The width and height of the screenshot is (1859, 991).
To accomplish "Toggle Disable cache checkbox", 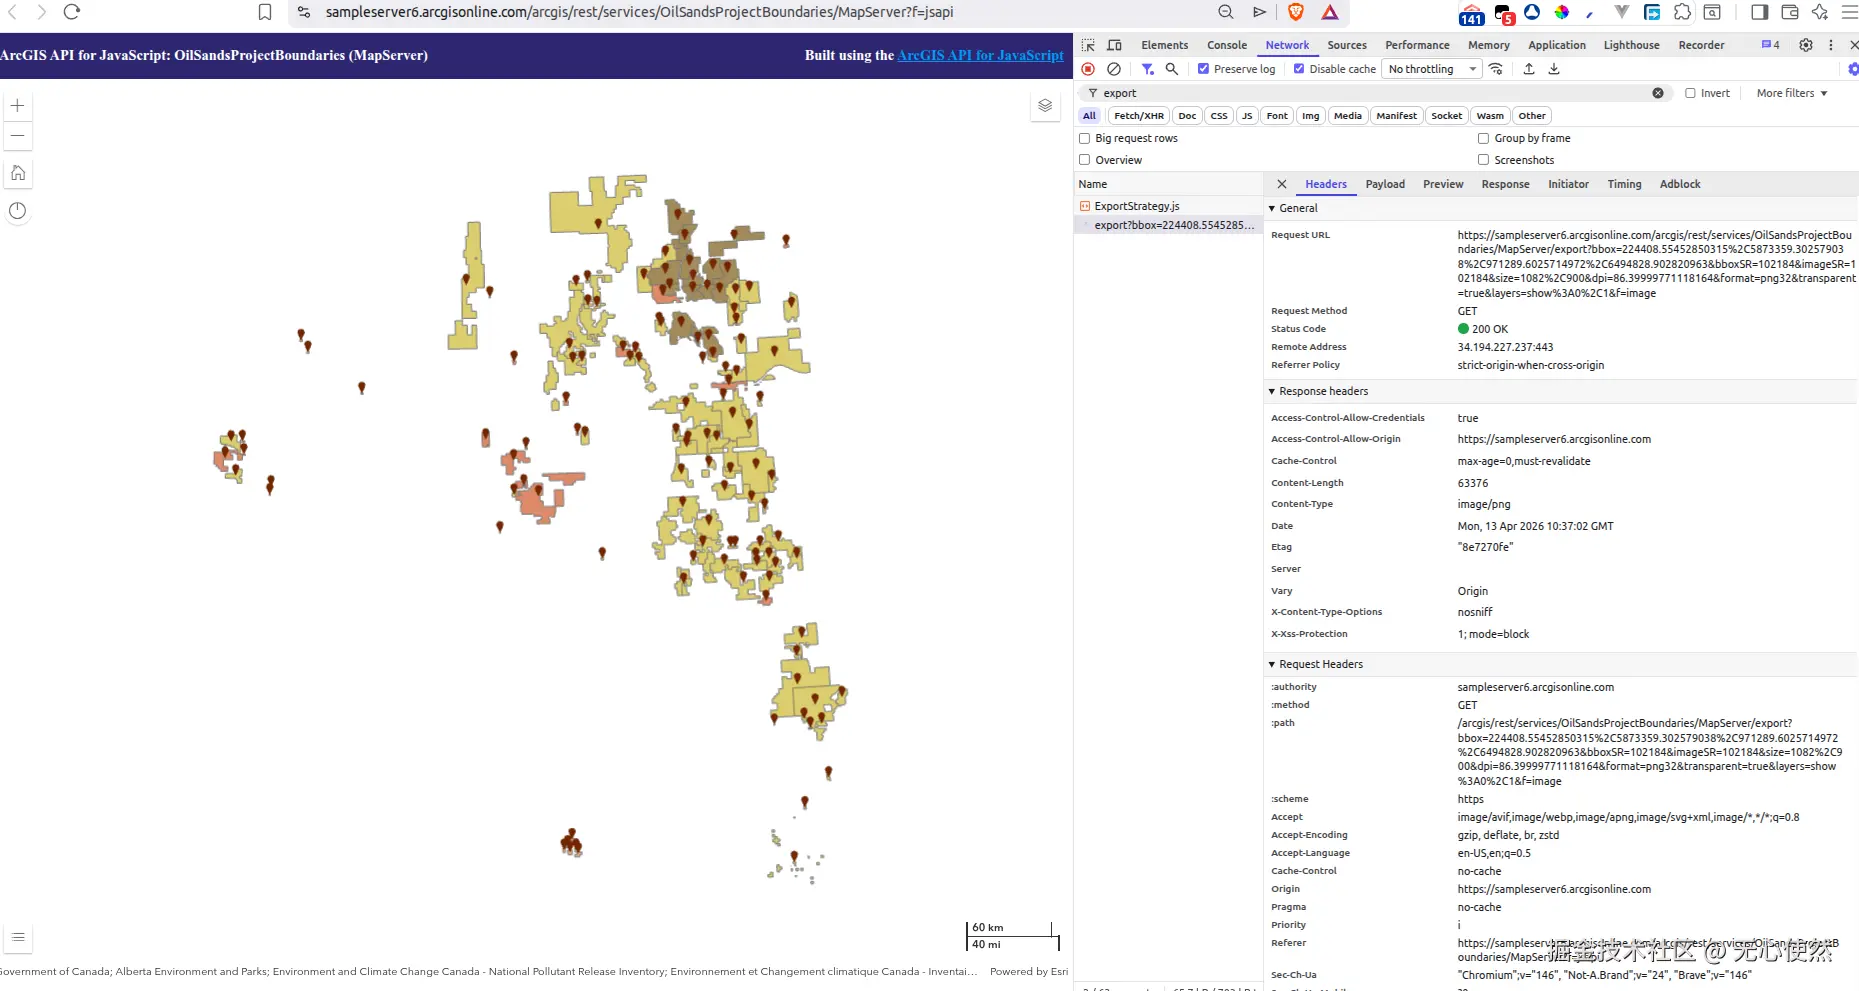I will (x=1299, y=69).
